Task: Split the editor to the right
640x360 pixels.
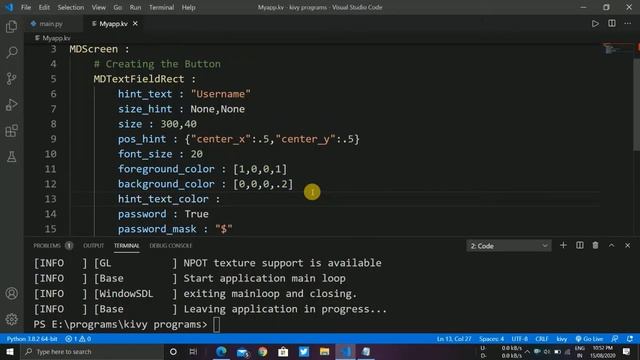Action: 612,23
